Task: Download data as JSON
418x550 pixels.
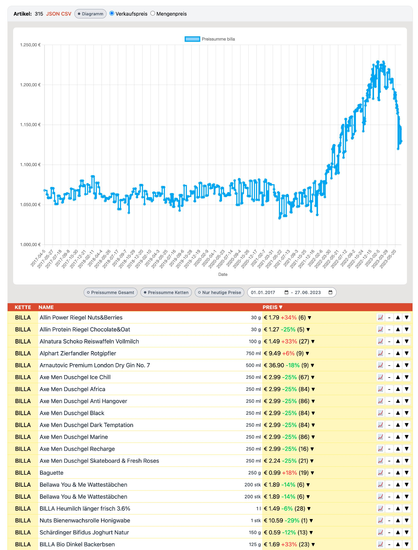Action: 53,14
